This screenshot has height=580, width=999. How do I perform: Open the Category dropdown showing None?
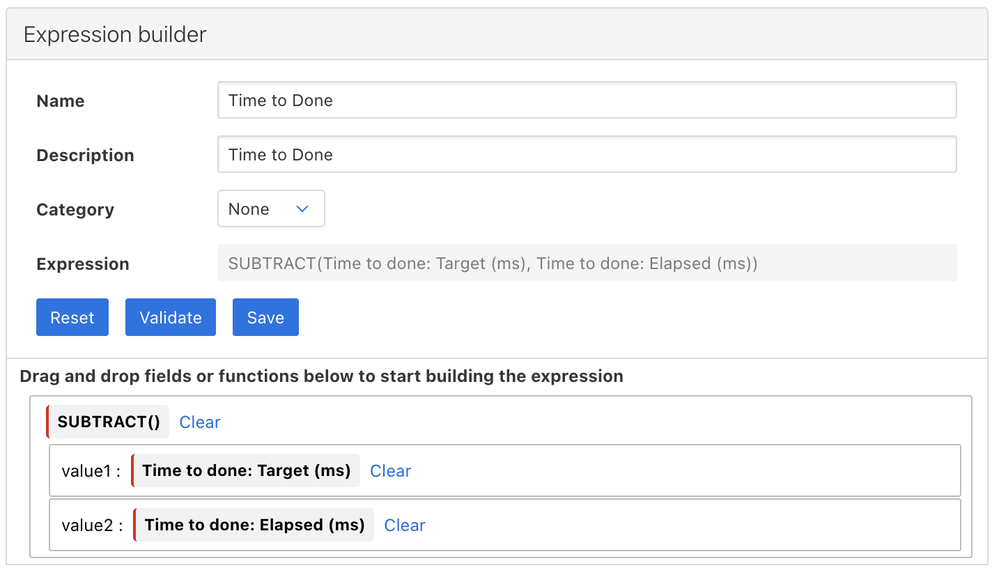pos(270,209)
